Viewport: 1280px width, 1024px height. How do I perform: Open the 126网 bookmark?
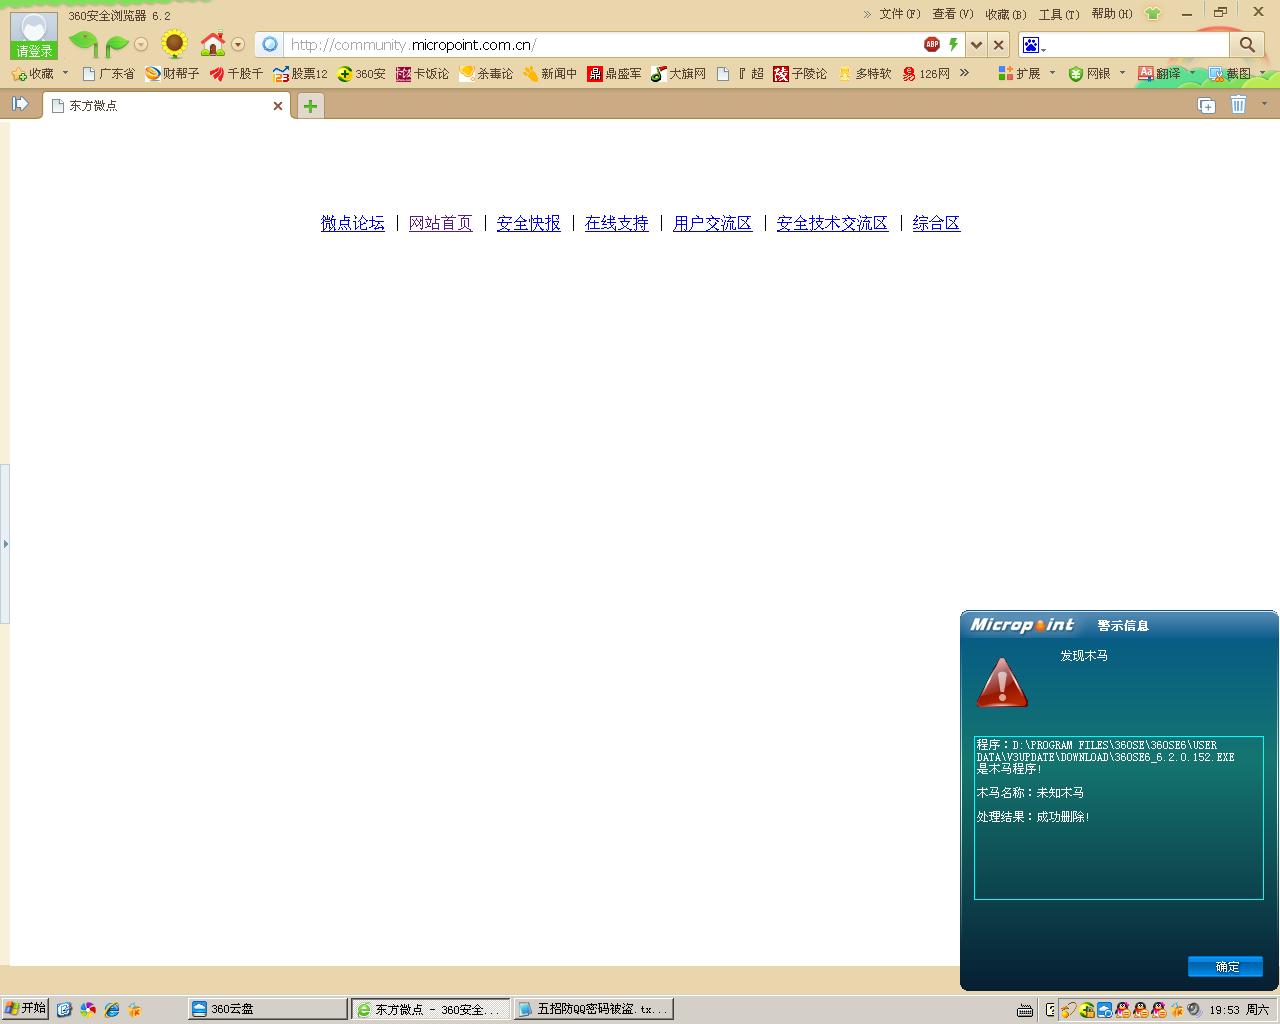(x=926, y=74)
